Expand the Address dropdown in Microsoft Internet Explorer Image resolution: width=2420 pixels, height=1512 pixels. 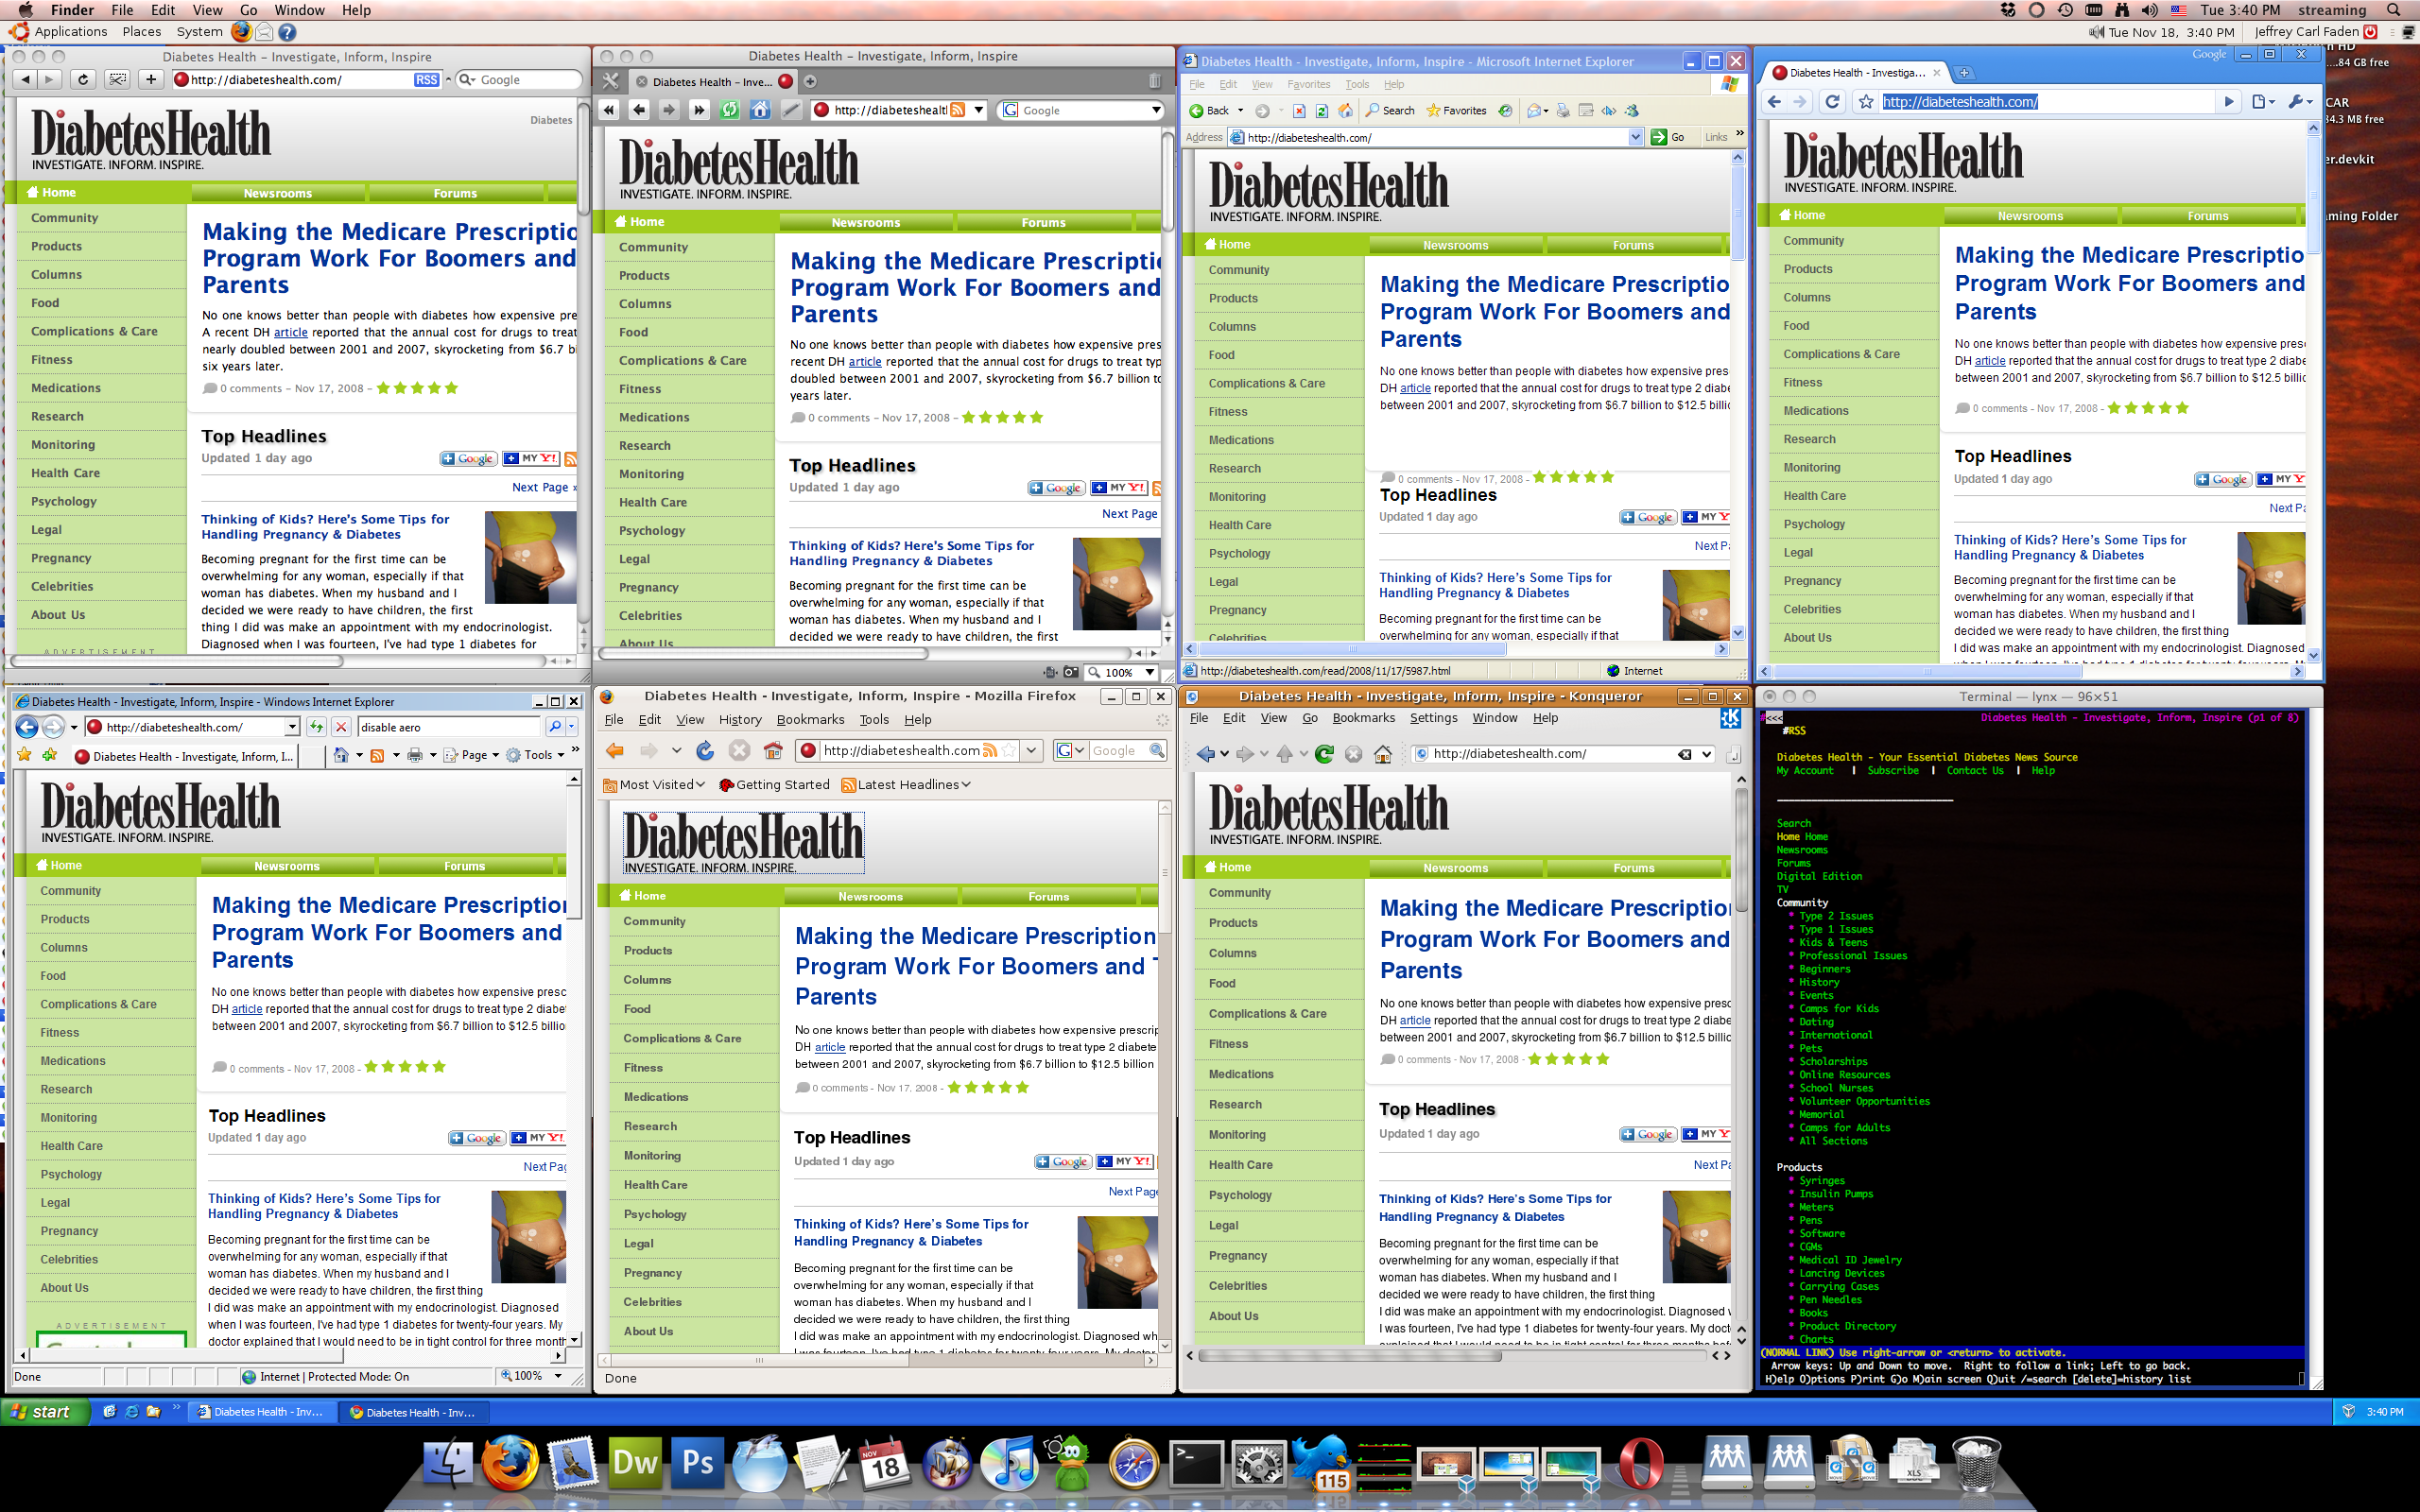pos(1636,137)
